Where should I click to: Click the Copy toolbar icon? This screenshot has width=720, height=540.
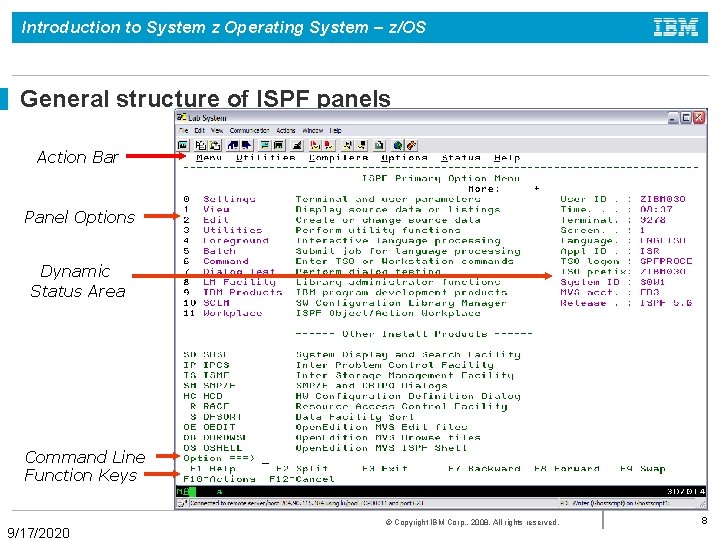click(x=201, y=146)
